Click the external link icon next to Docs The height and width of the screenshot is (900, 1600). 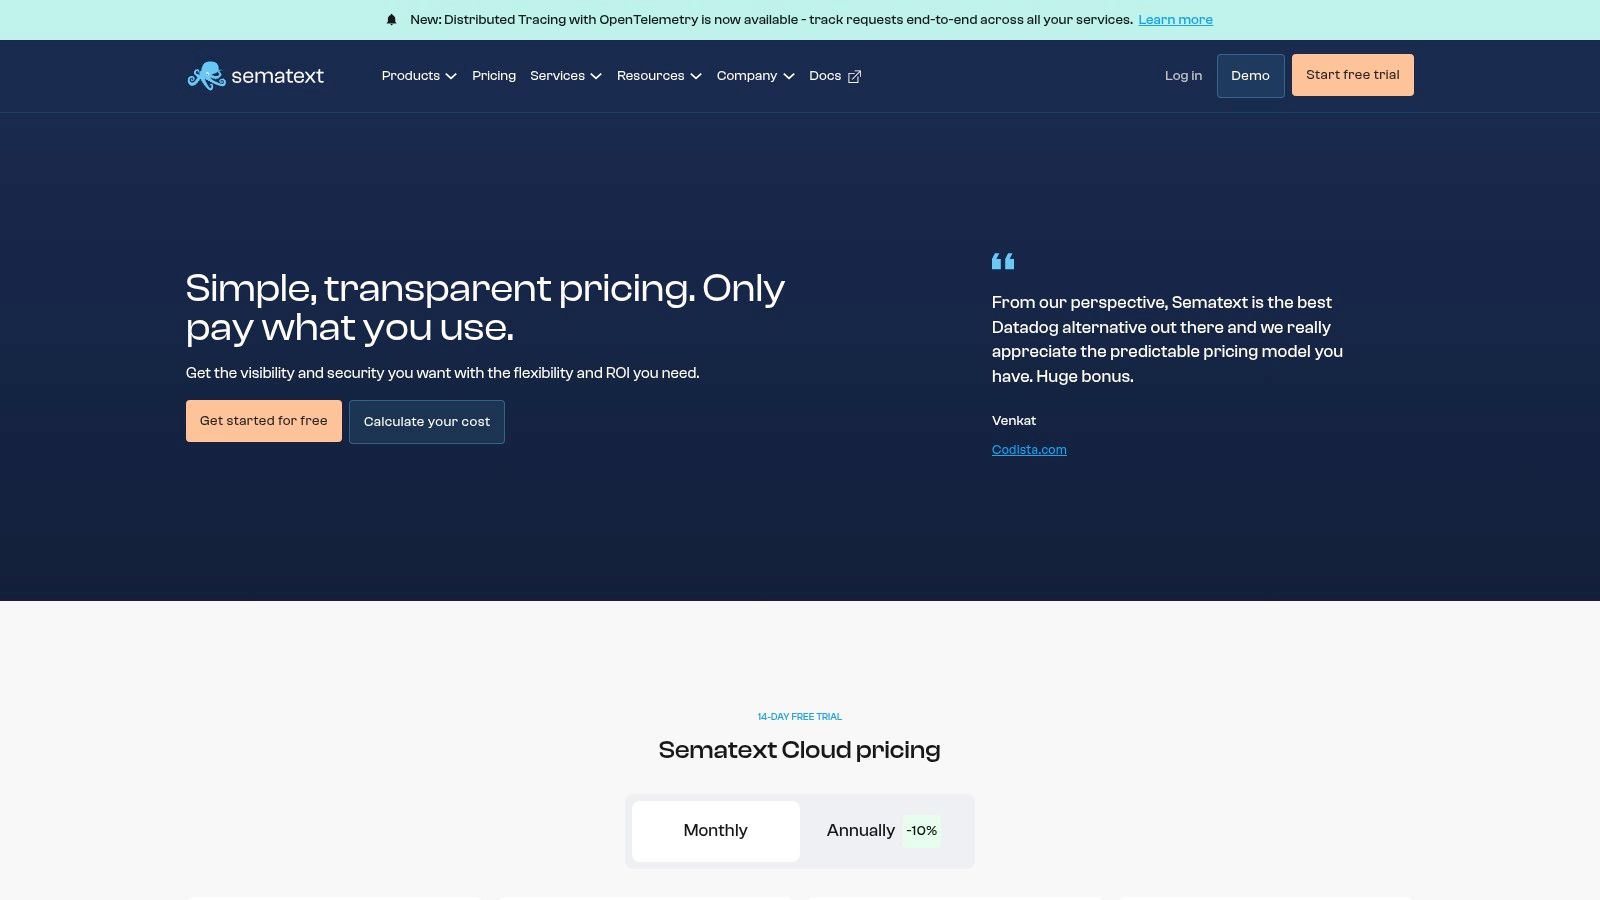click(855, 76)
